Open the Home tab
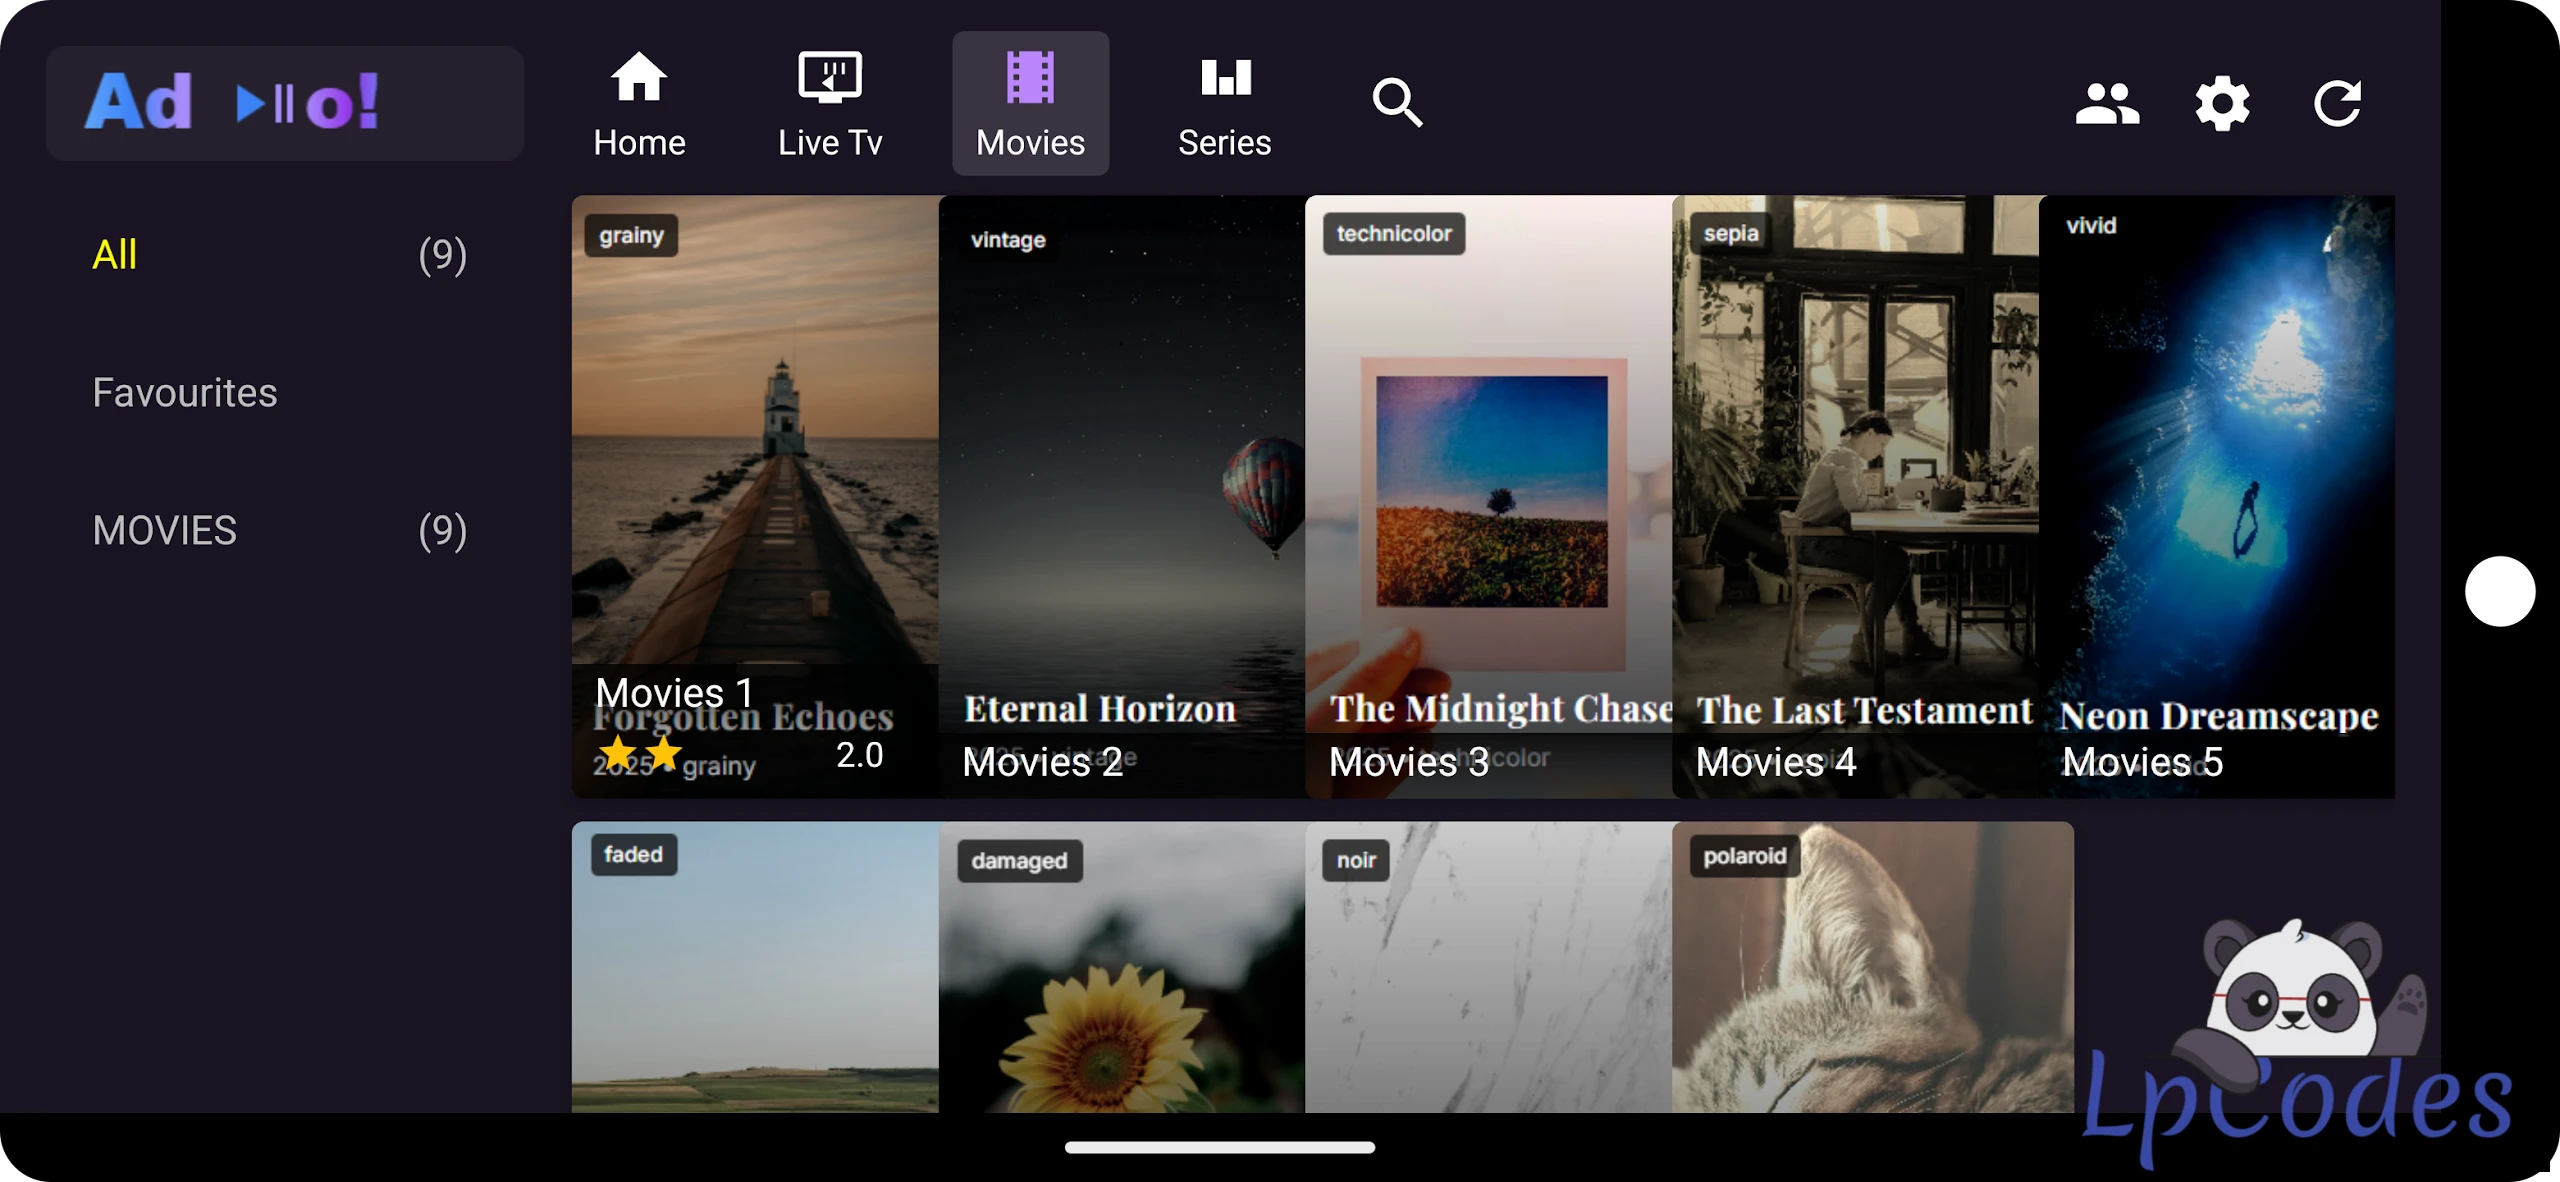Image resolution: width=2560 pixels, height=1182 pixels. point(639,104)
